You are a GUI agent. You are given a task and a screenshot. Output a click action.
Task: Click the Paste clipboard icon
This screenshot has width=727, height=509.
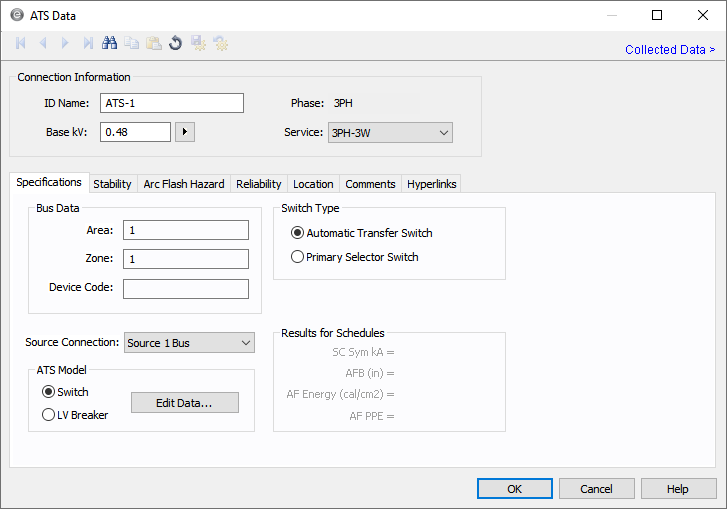click(153, 43)
